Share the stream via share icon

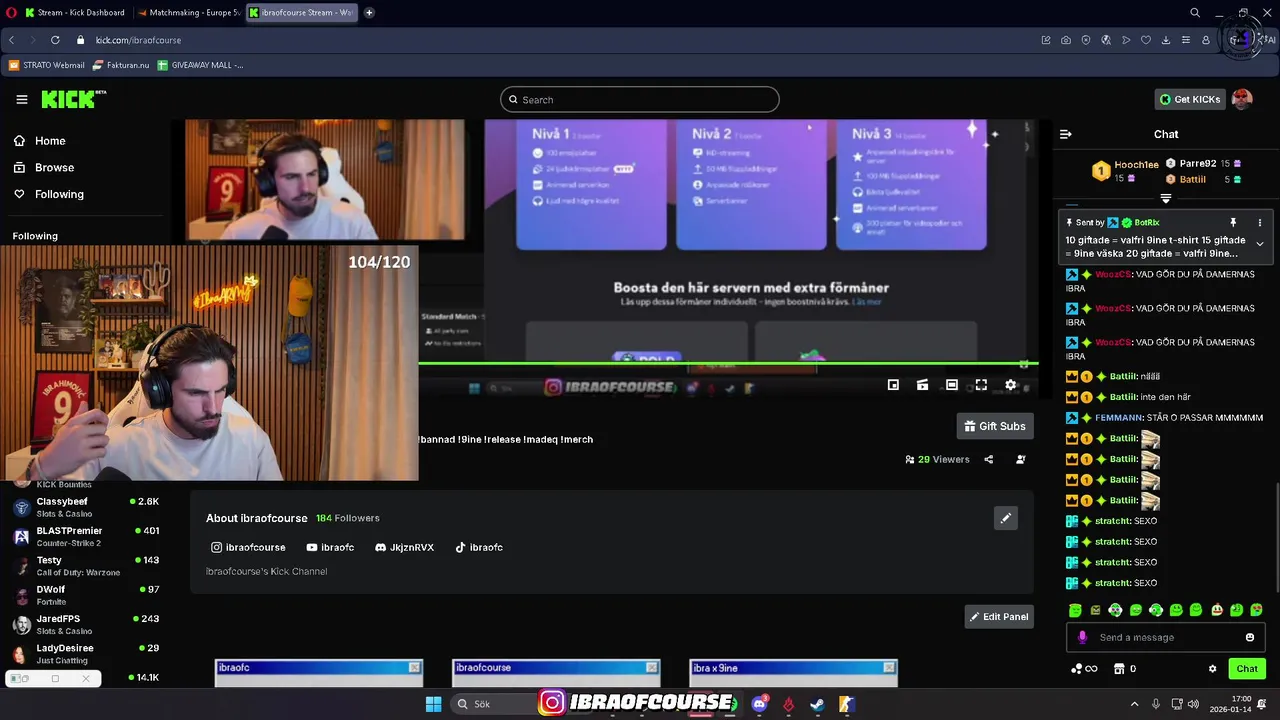tap(988, 459)
